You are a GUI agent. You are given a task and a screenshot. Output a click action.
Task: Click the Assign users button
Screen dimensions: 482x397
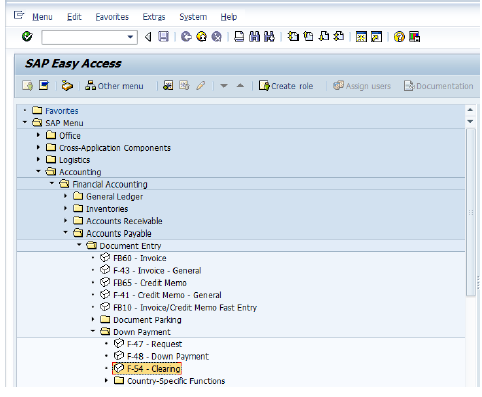coord(362,86)
